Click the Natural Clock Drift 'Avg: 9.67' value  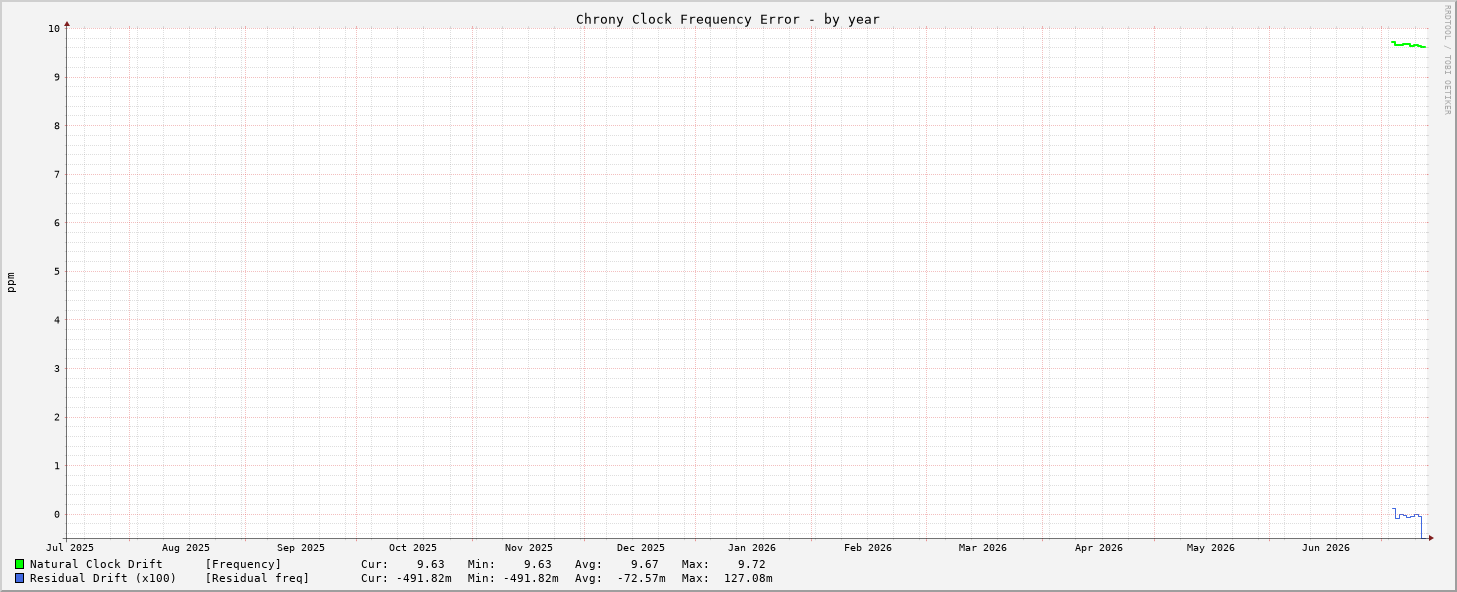(x=617, y=564)
